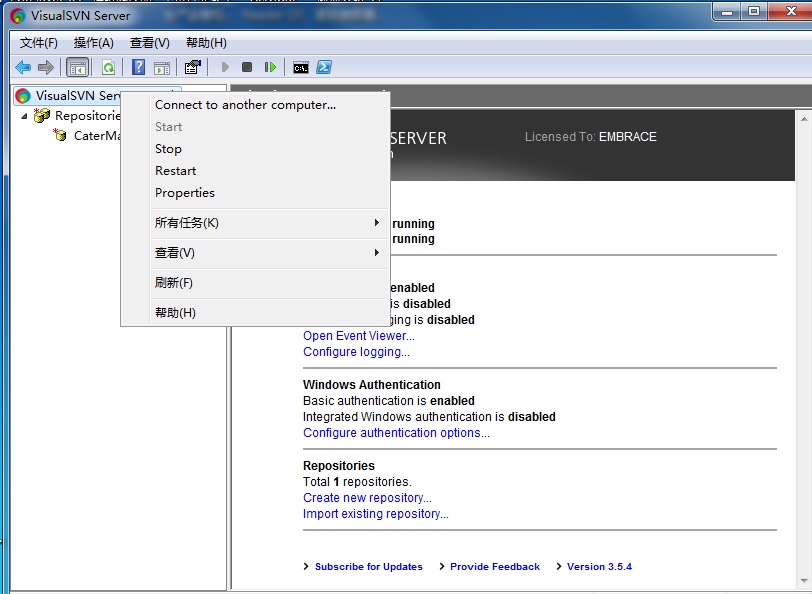Click the scrollbar down arrow in dashboard
Viewport: 812px width, 594px height.
(804, 581)
